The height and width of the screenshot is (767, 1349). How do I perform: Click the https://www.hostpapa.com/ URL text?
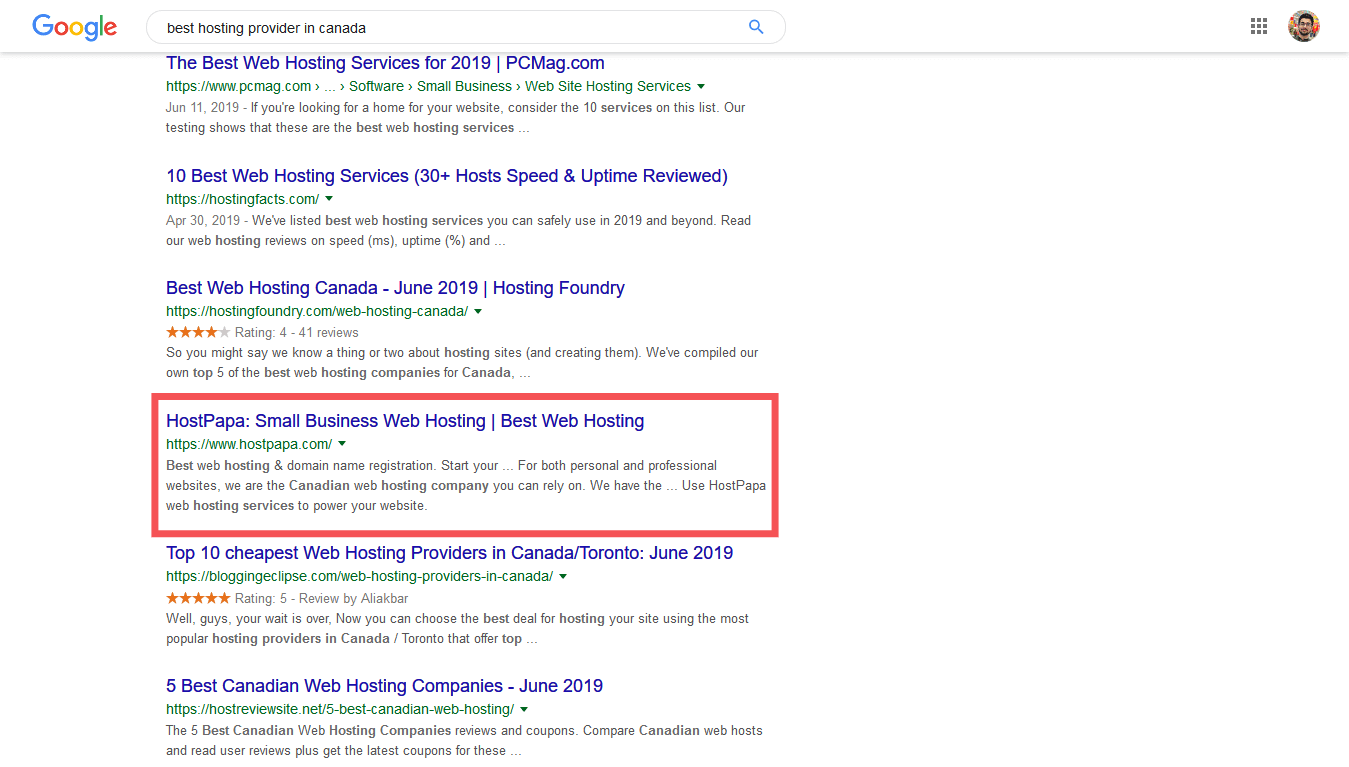click(x=249, y=444)
